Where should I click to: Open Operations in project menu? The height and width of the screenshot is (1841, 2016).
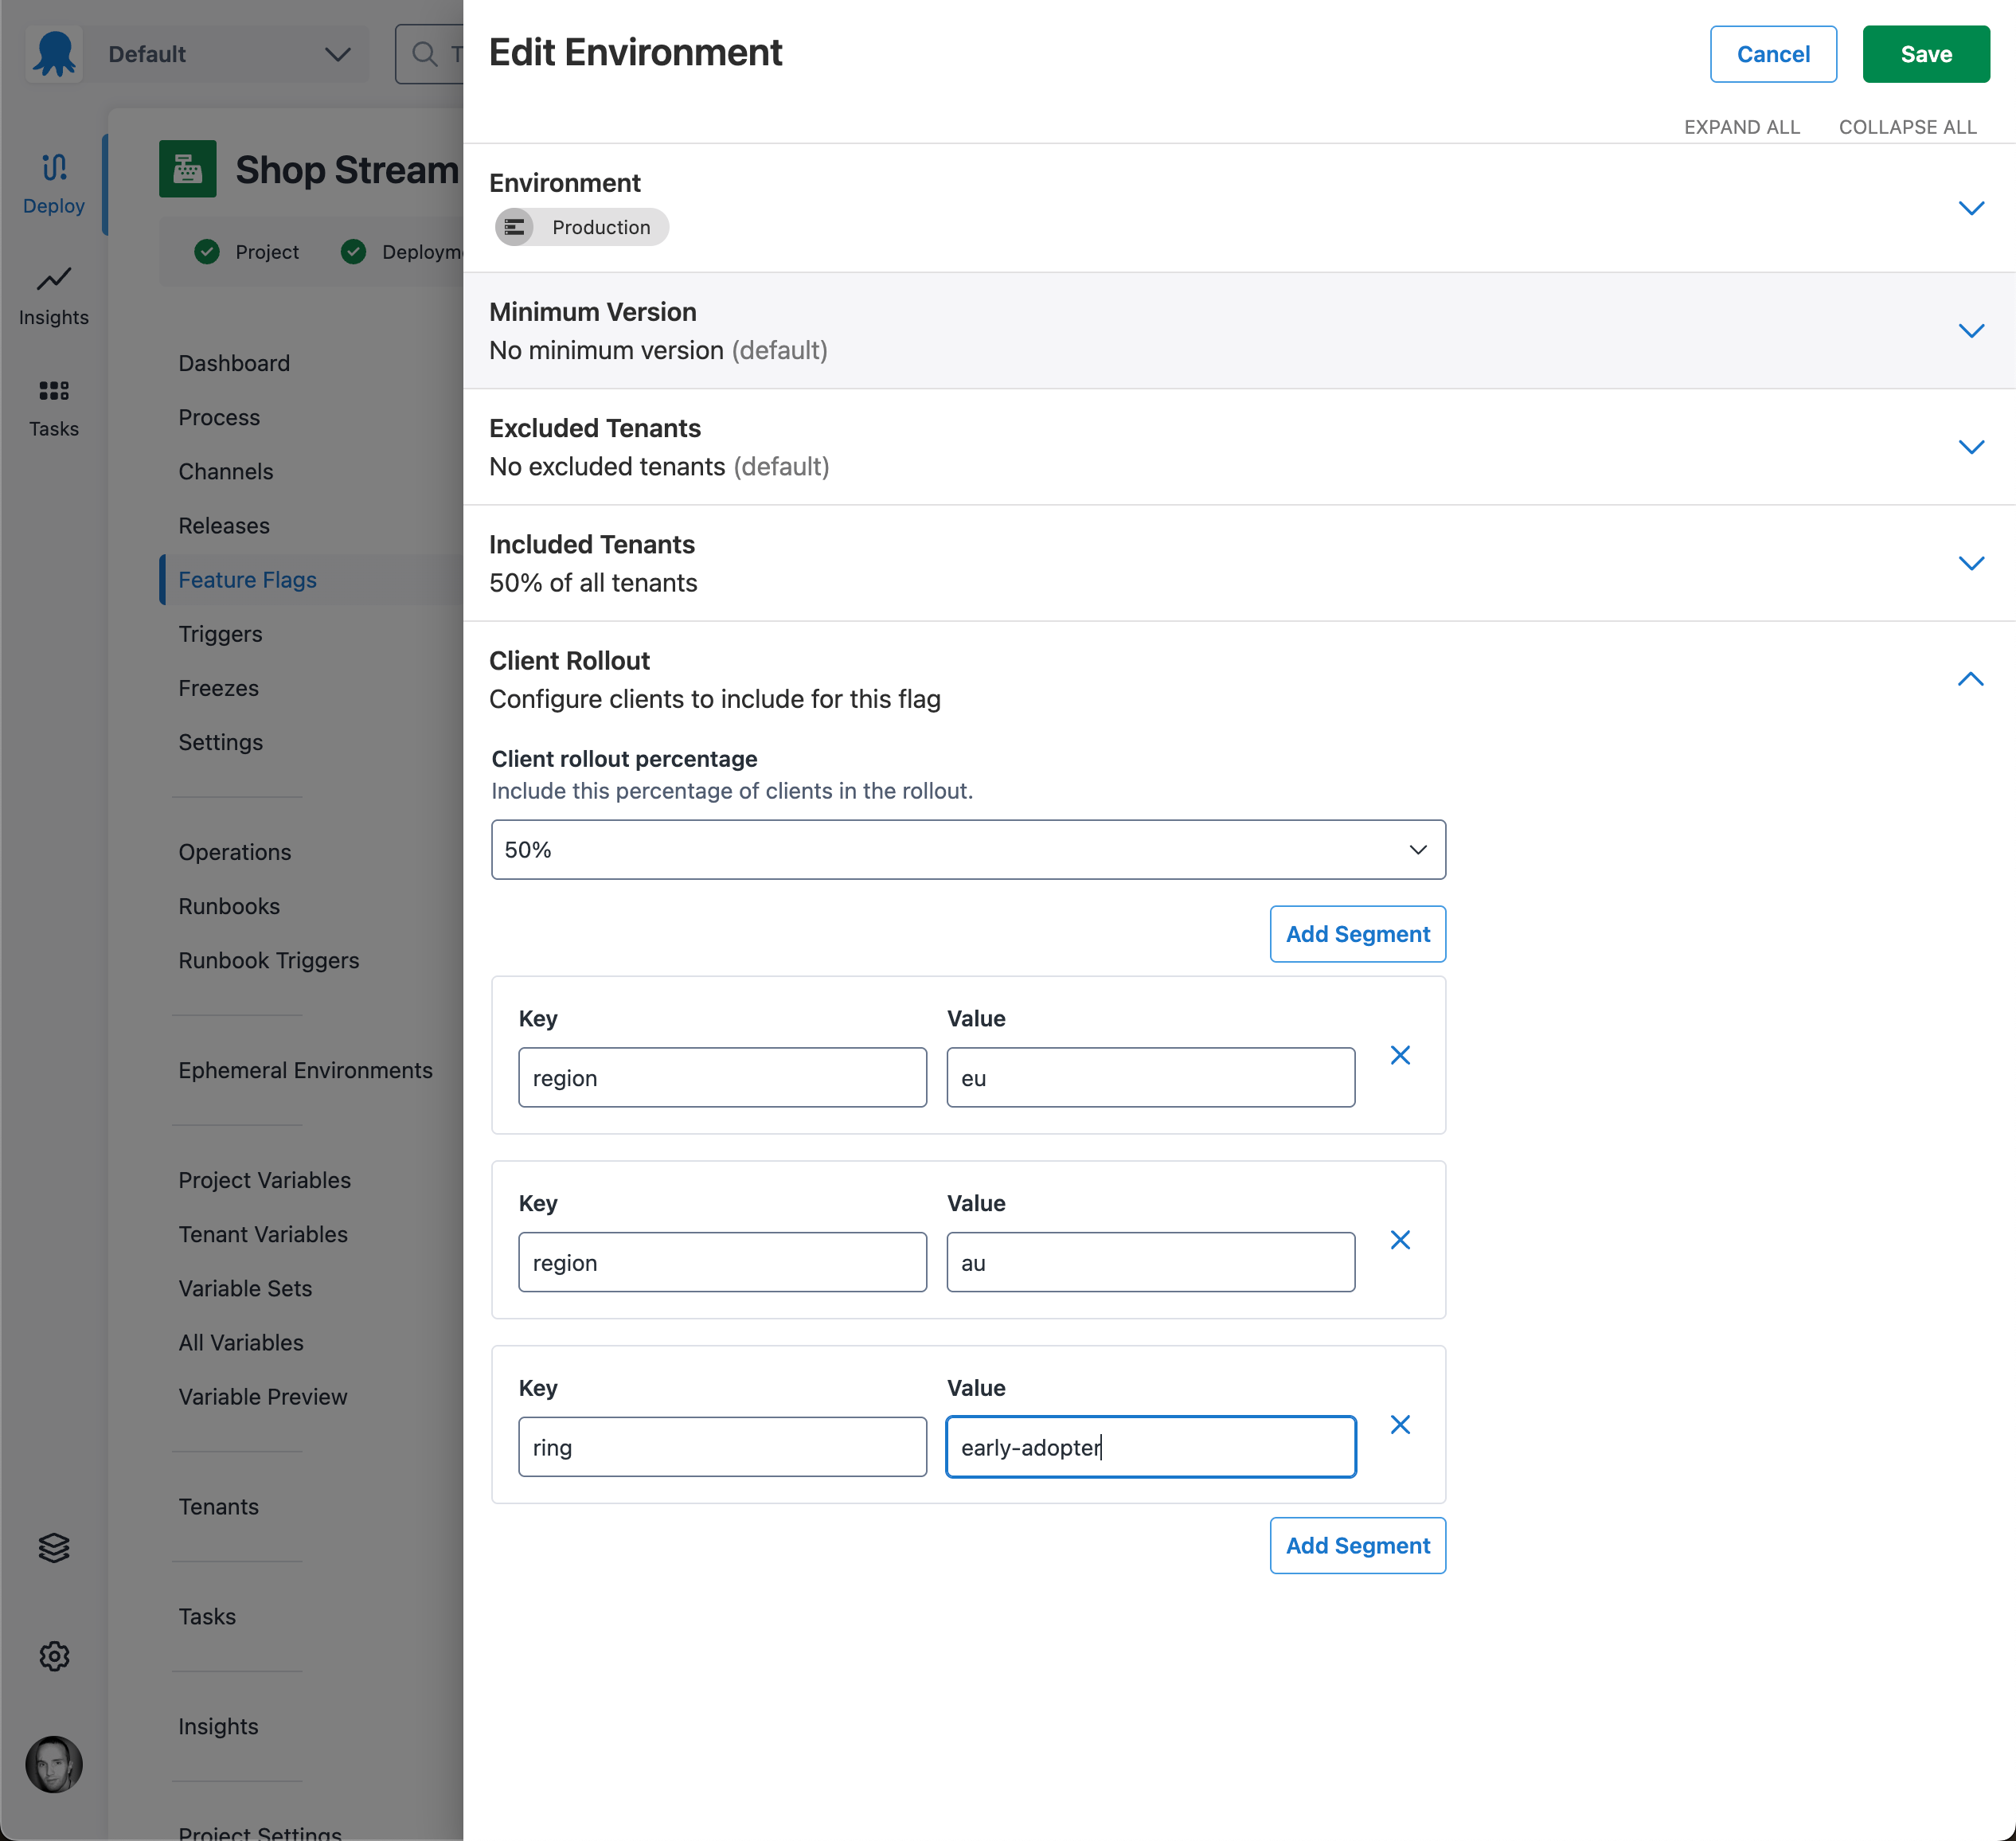(x=235, y=852)
